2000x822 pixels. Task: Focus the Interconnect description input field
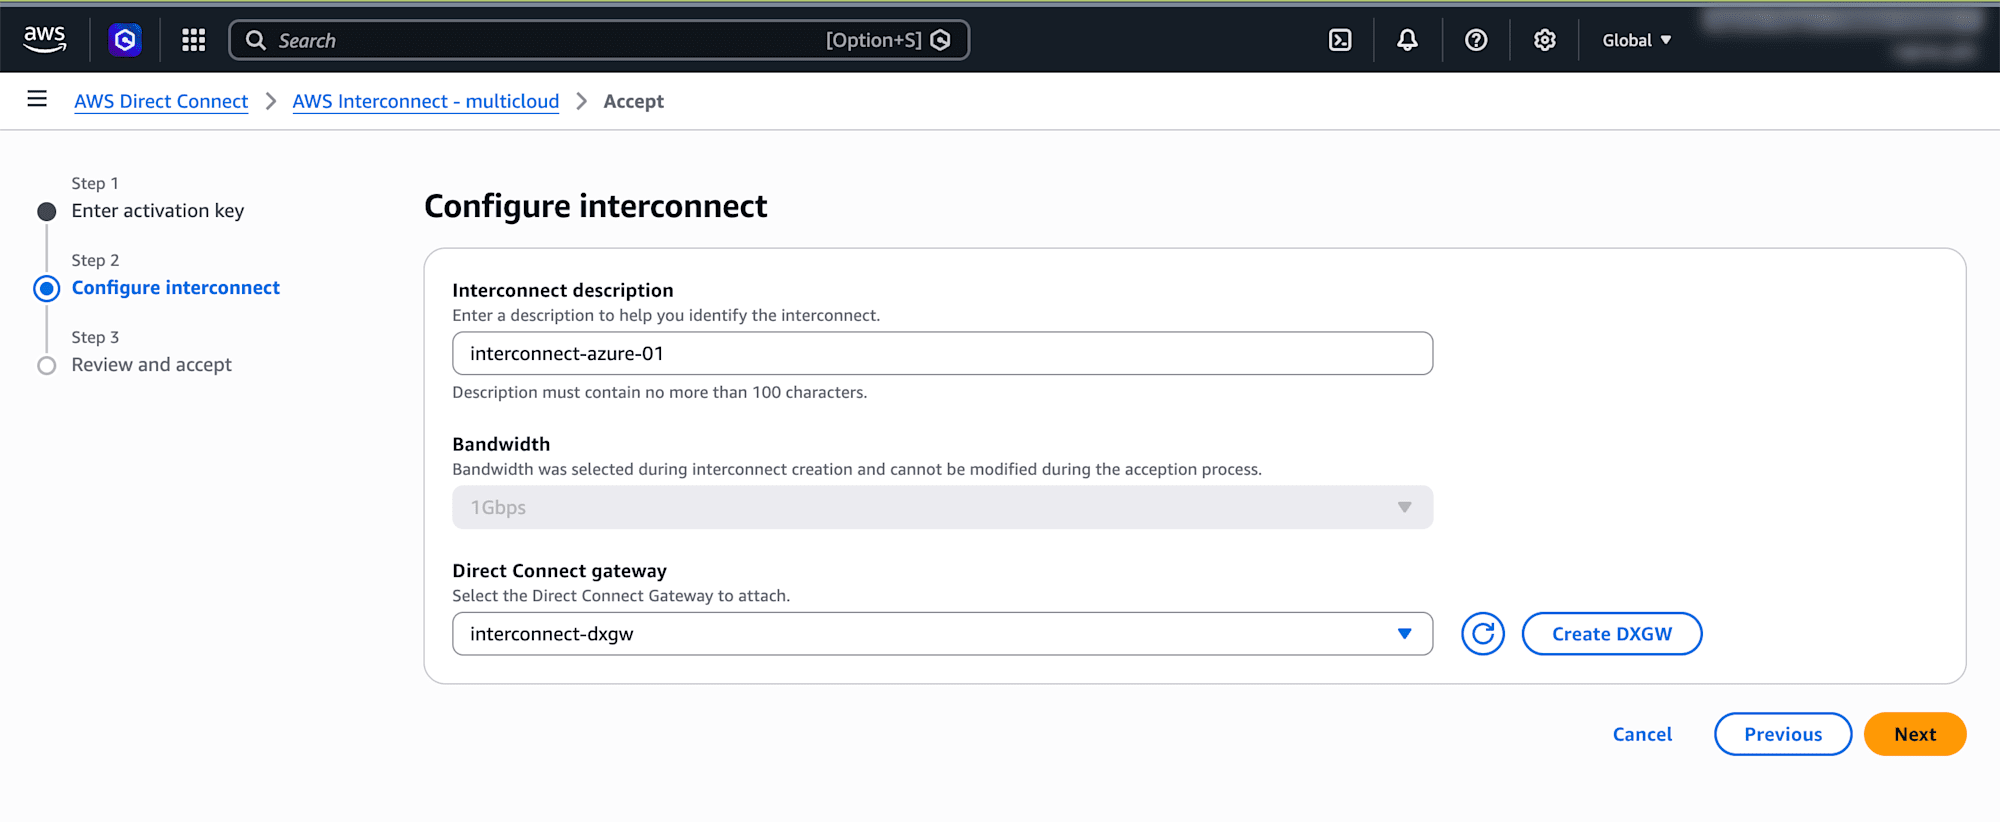pos(942,354)
